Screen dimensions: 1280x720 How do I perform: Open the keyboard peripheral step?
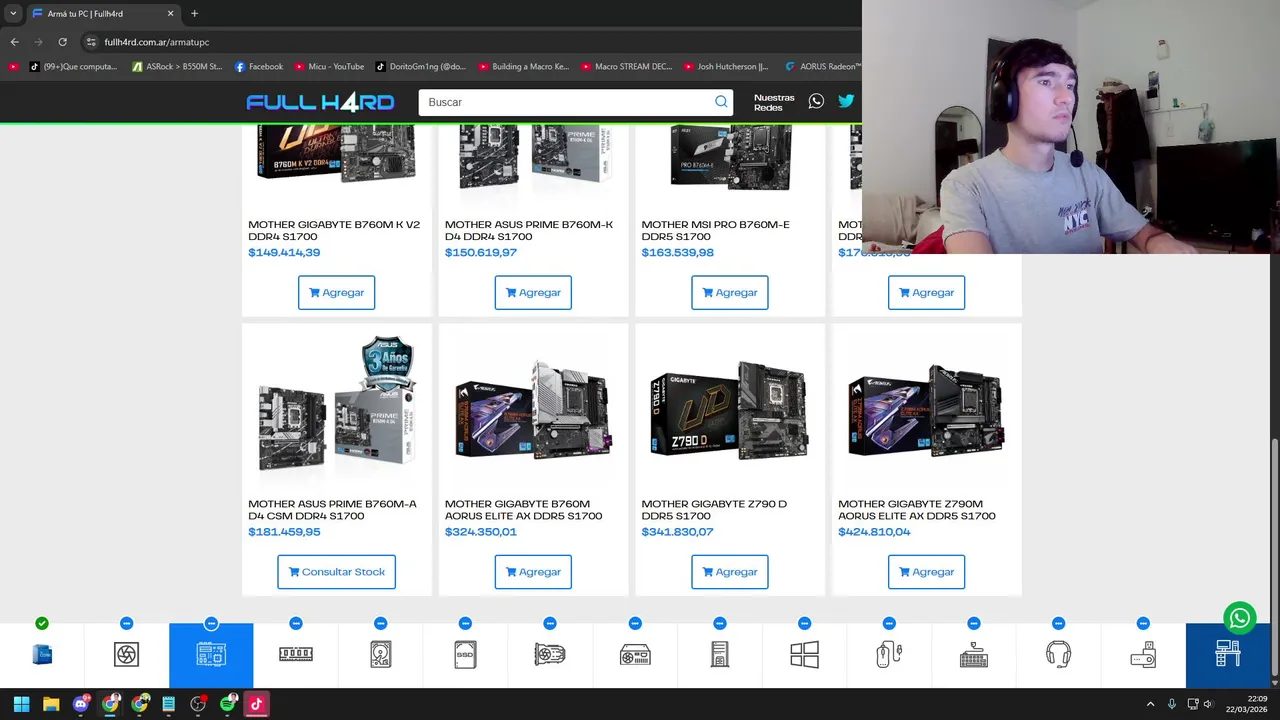(x=973, y=655)
